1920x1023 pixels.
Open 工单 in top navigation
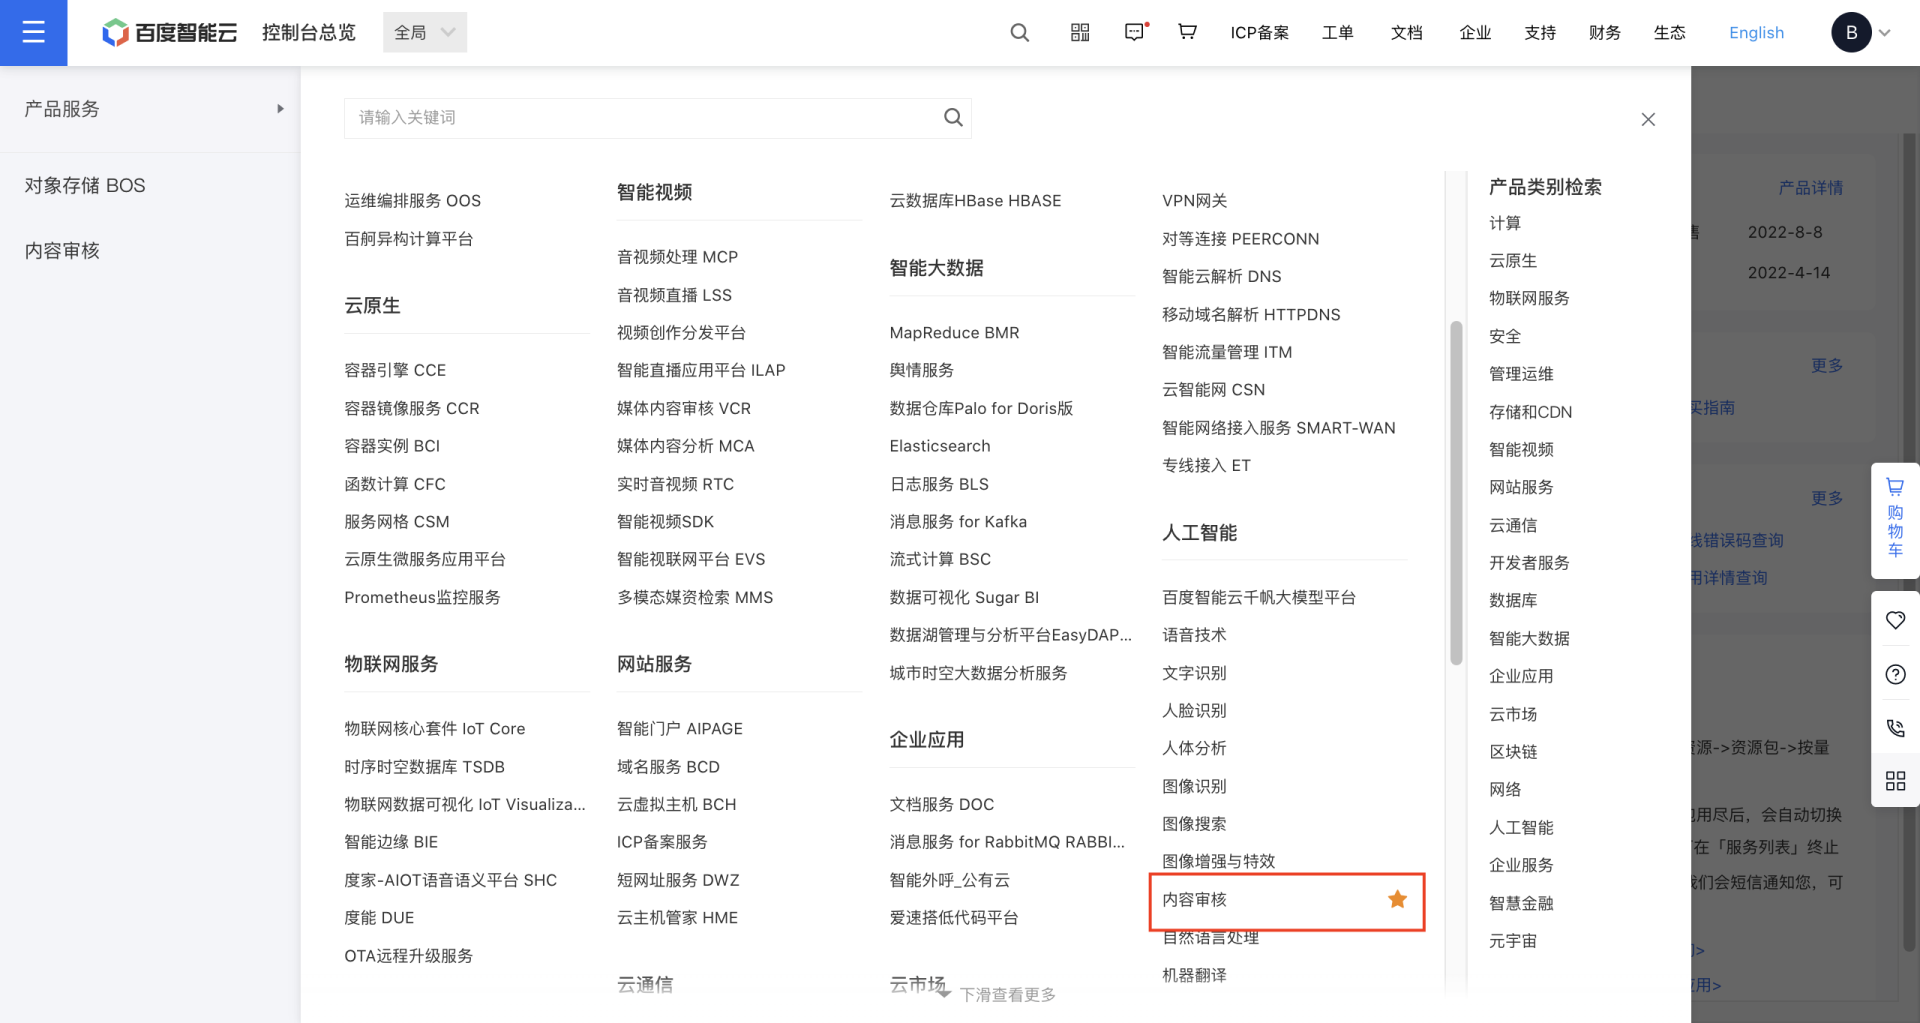pos(1337,33)
